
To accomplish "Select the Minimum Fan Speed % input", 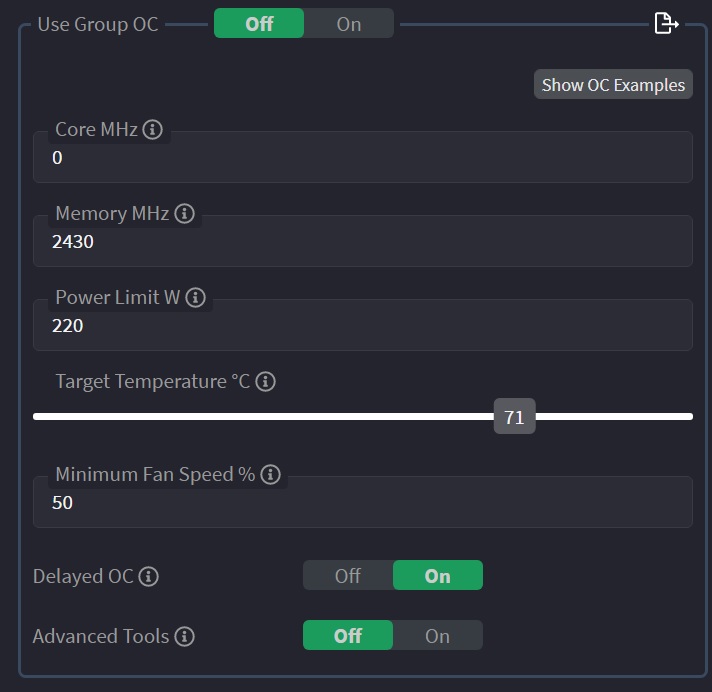I will point(363,502).
